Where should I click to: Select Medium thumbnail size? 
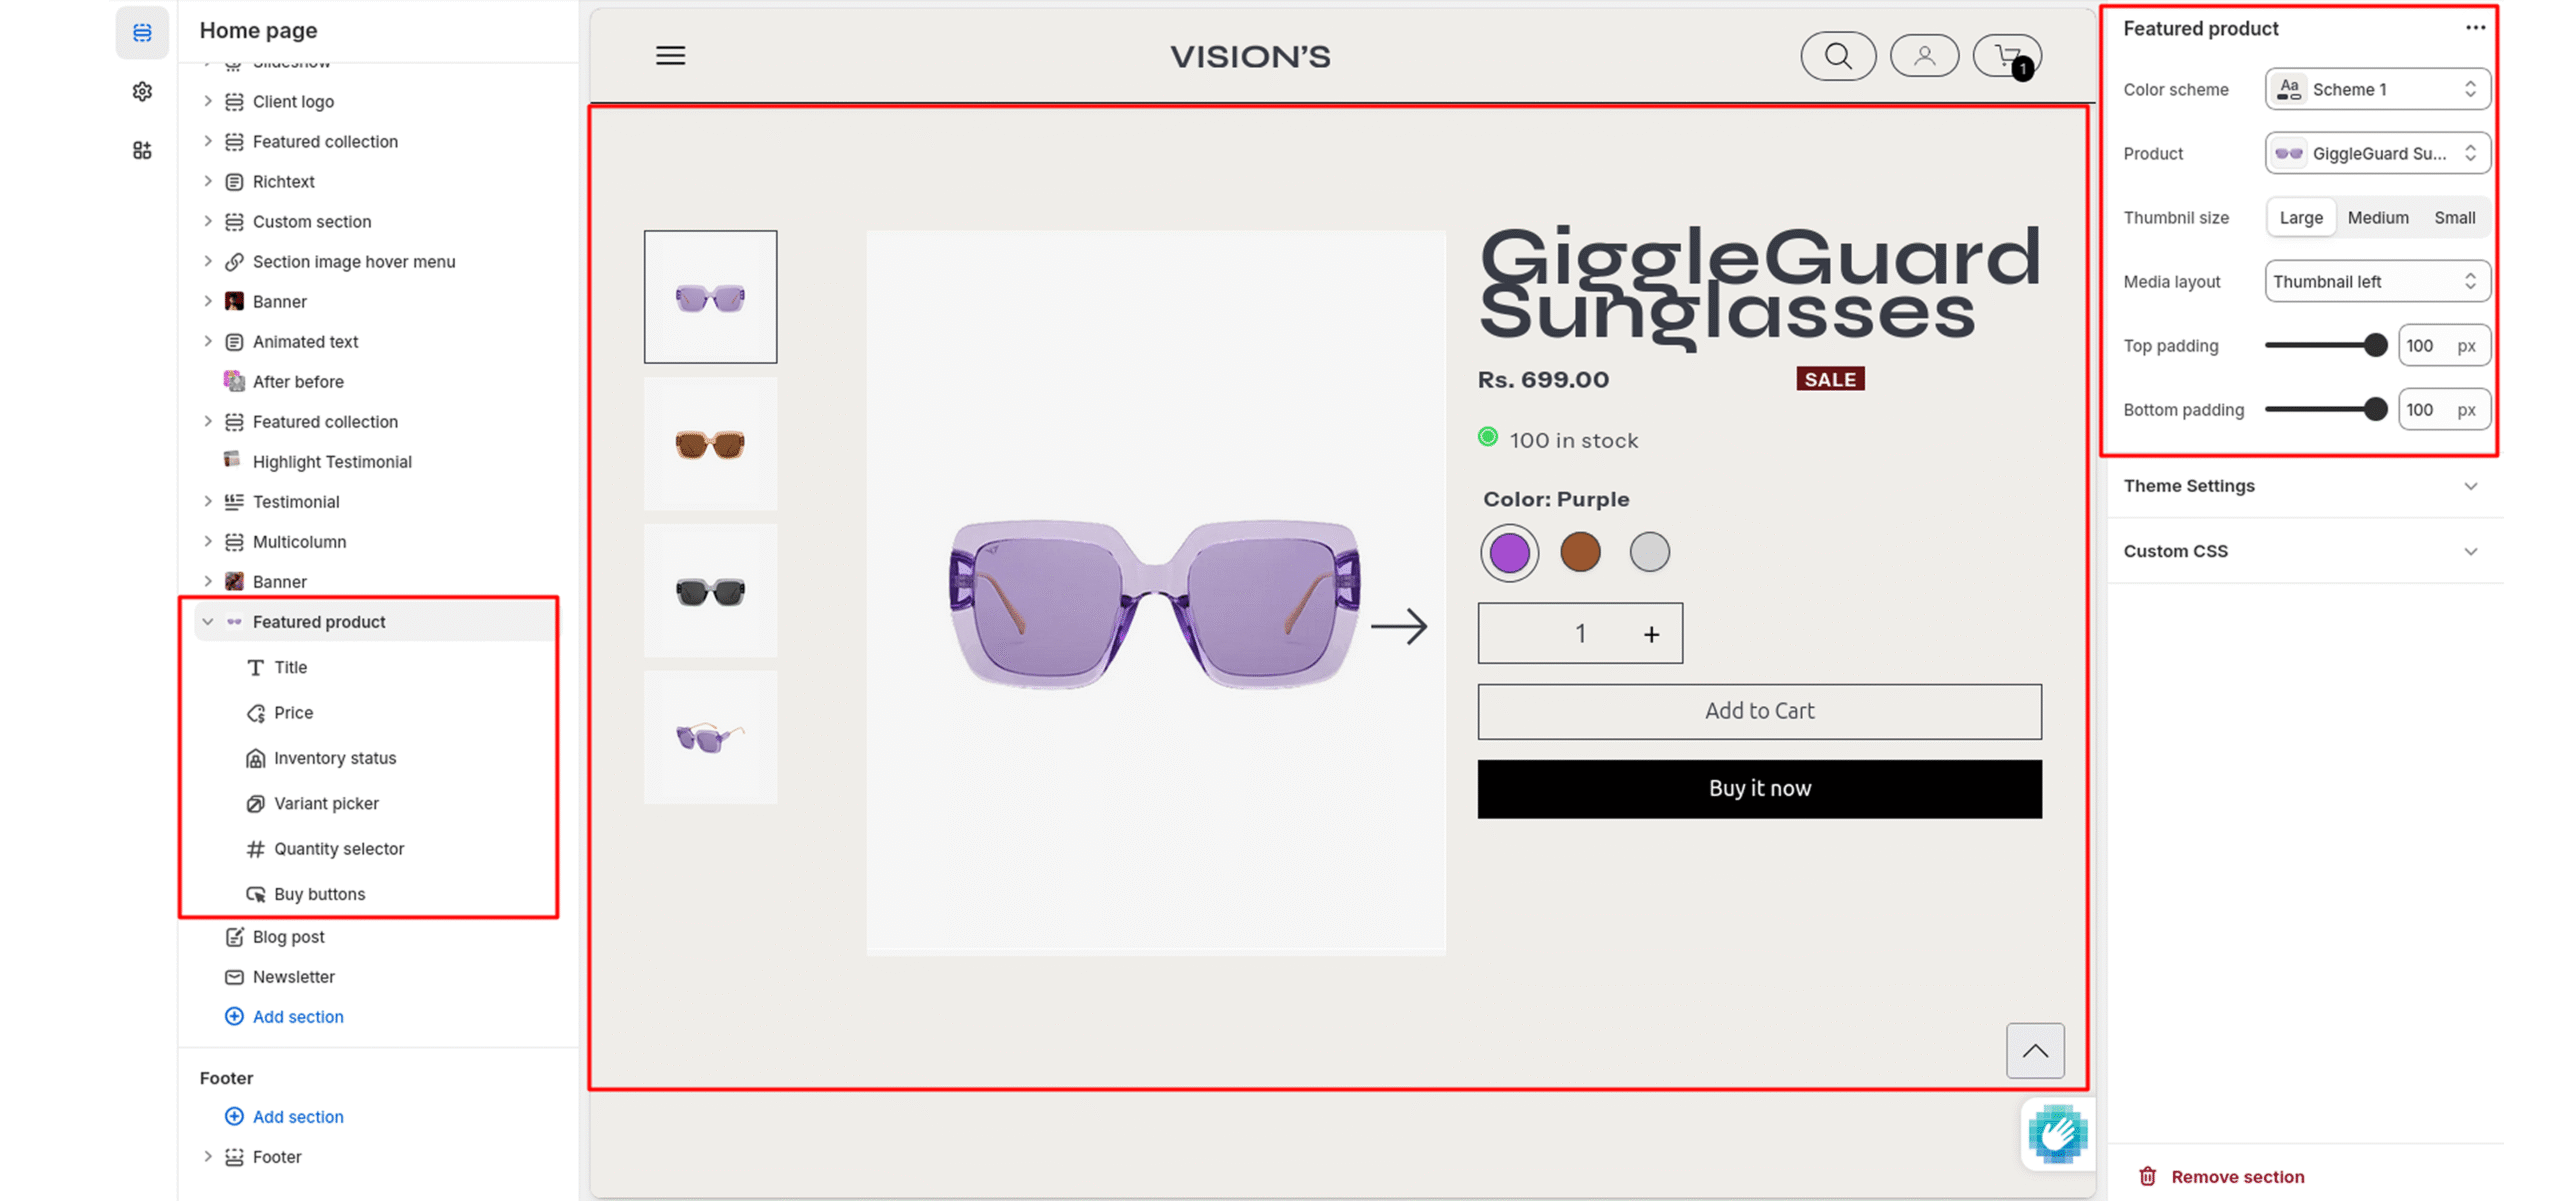2377,218
